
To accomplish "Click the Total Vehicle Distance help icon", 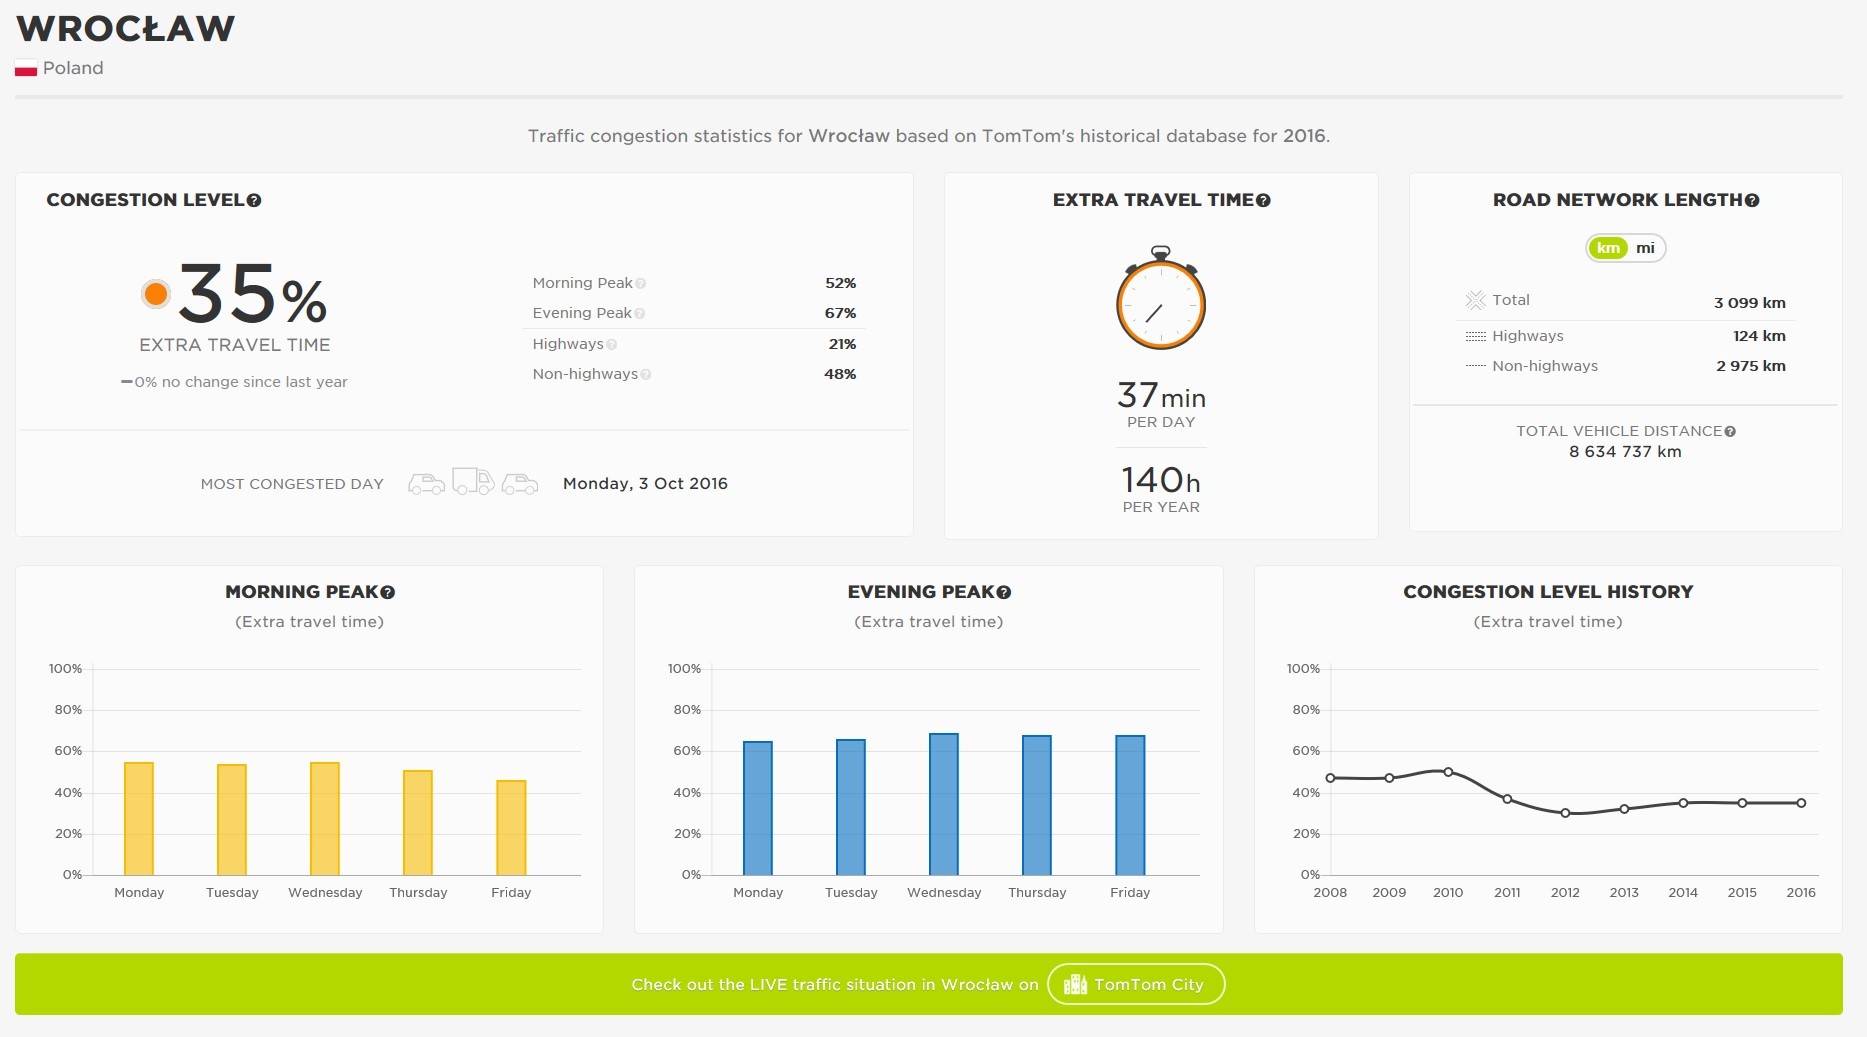I will pos(1730,432).
